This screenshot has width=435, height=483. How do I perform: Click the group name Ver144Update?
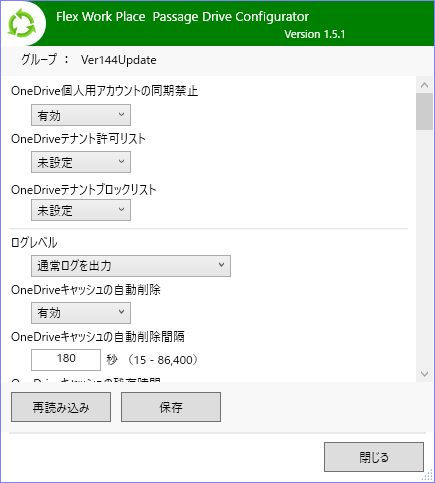click(x=119, y=60)
